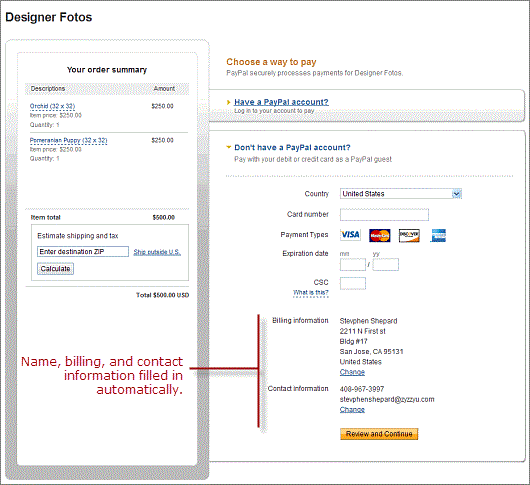Click the CSC input box

[353, 283]
